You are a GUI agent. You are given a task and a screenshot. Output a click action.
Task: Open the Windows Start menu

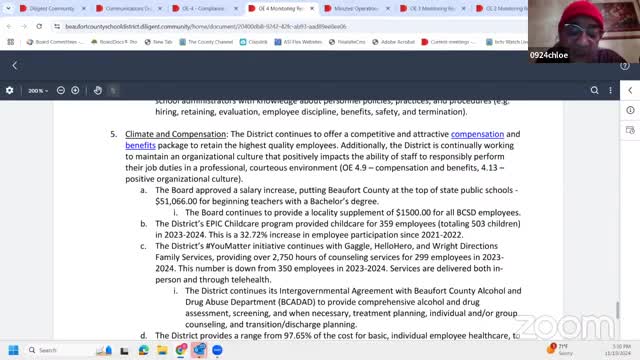13,350
